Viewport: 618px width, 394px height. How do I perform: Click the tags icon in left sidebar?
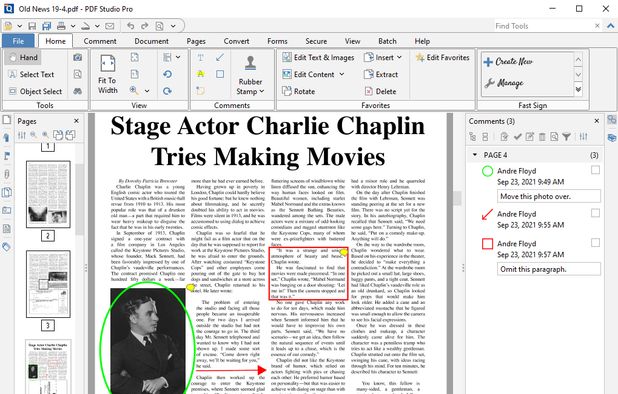[7, 247]
